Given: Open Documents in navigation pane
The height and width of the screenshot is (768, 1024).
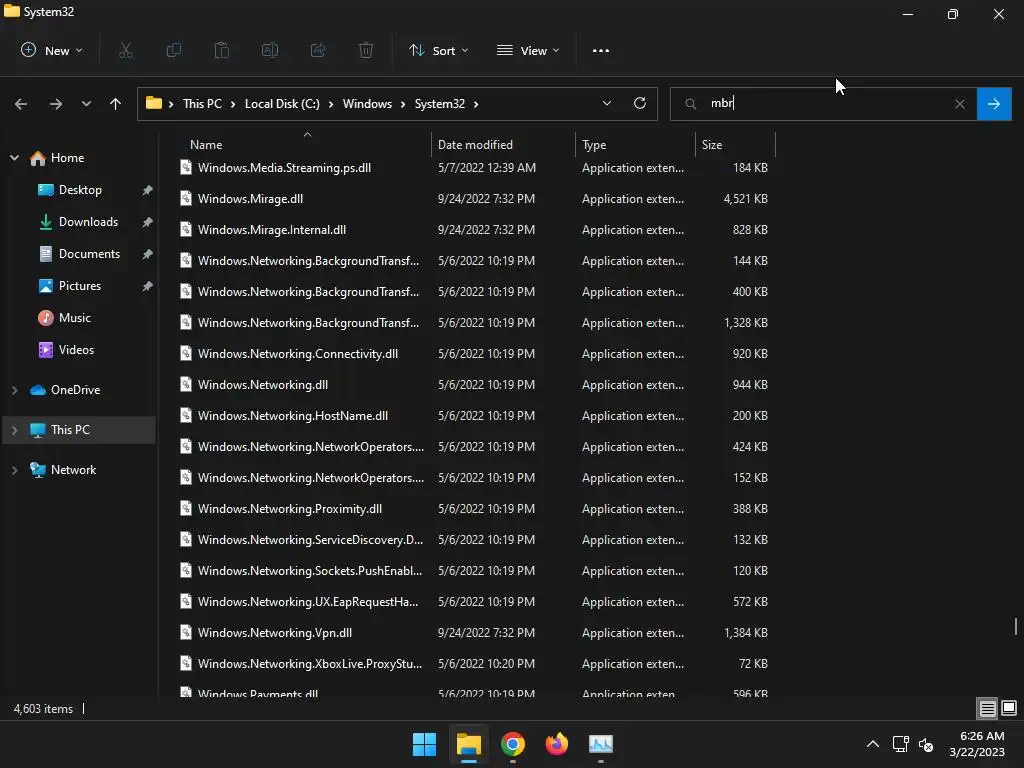Looking at the screenshot, I should [x=89, y=254].
